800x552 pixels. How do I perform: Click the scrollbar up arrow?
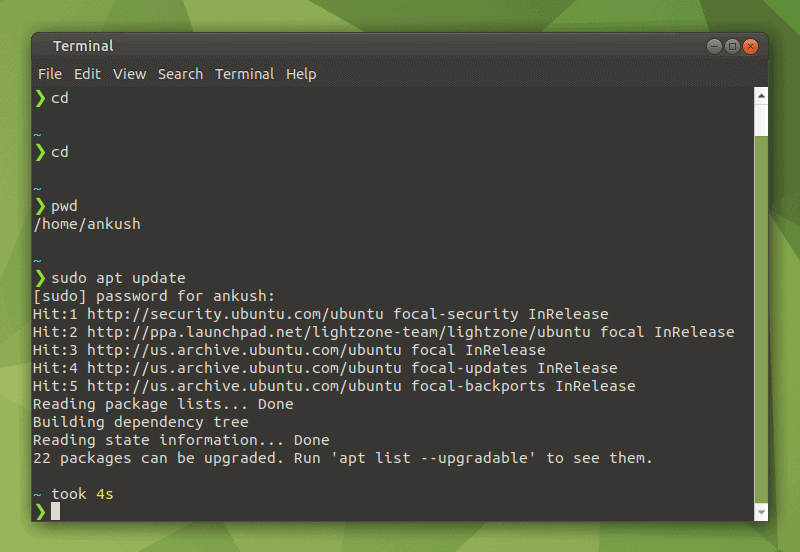point(761,95)
